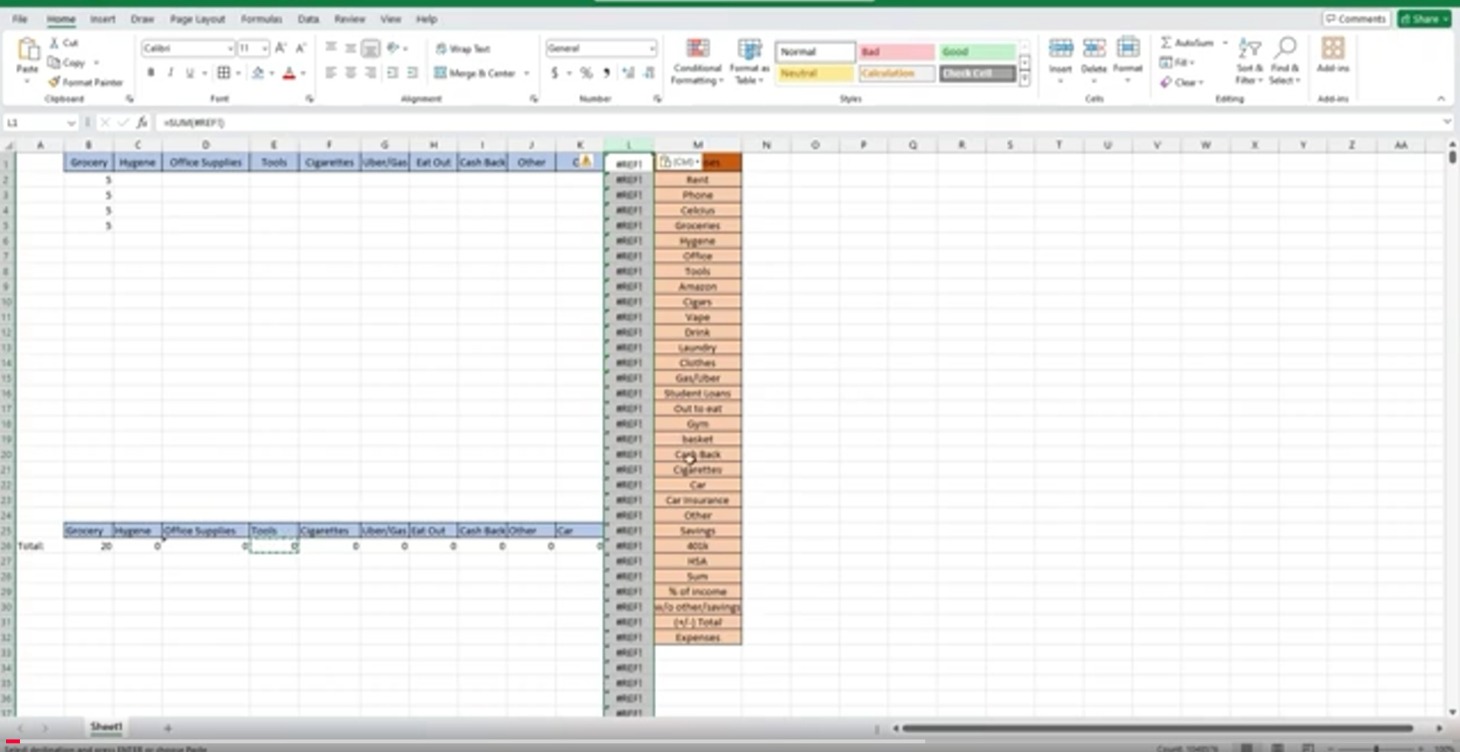Image resolution: width=1460 pixels, height=752 pixels.
Task: Activate the Format Painter brush
Action: pos(54,82)
